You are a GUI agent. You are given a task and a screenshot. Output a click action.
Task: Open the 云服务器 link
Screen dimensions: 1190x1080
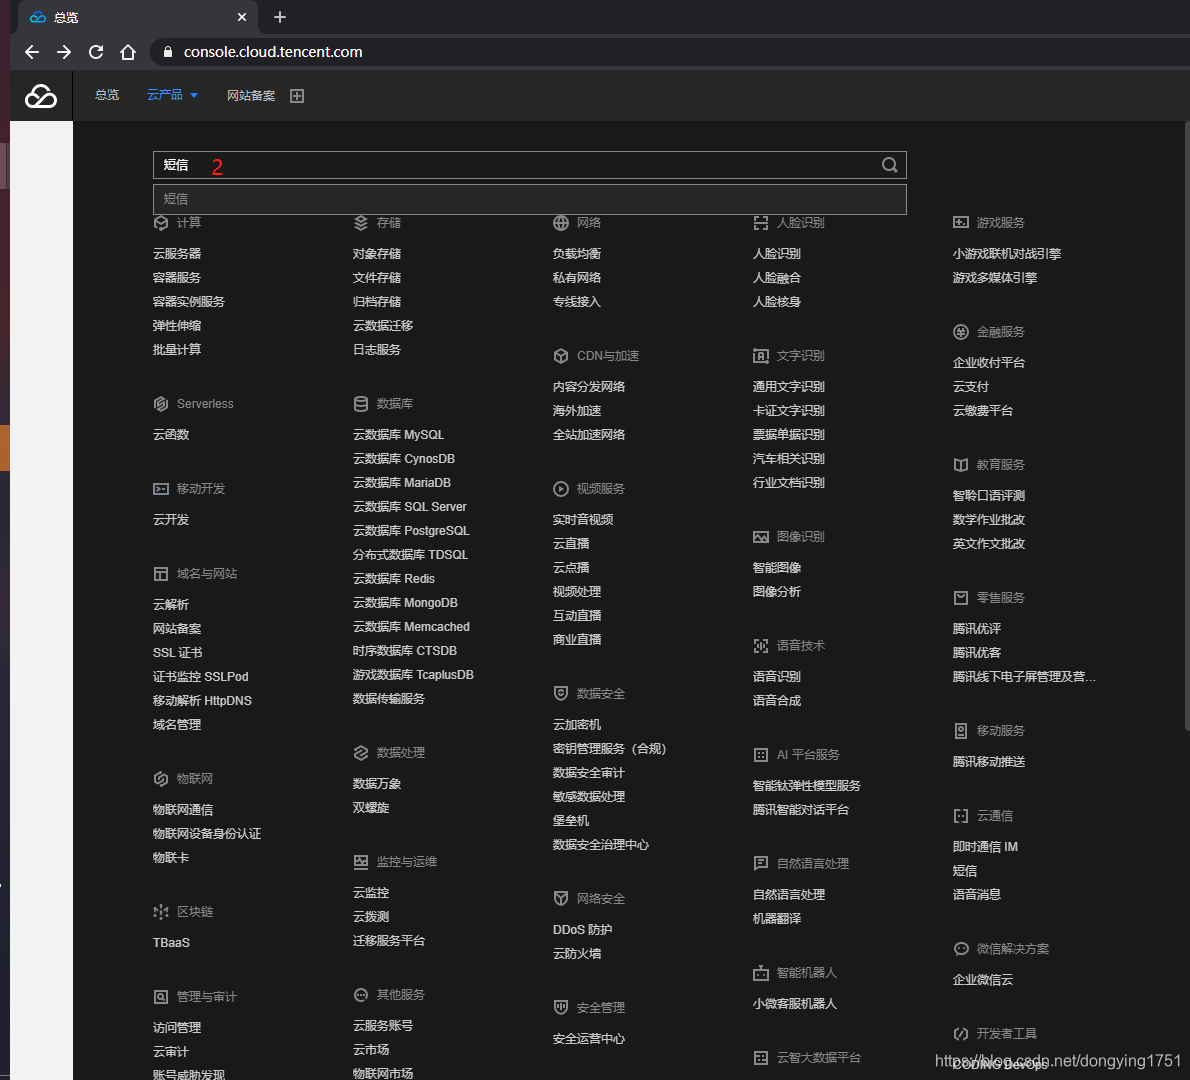[x=177, y=253]
